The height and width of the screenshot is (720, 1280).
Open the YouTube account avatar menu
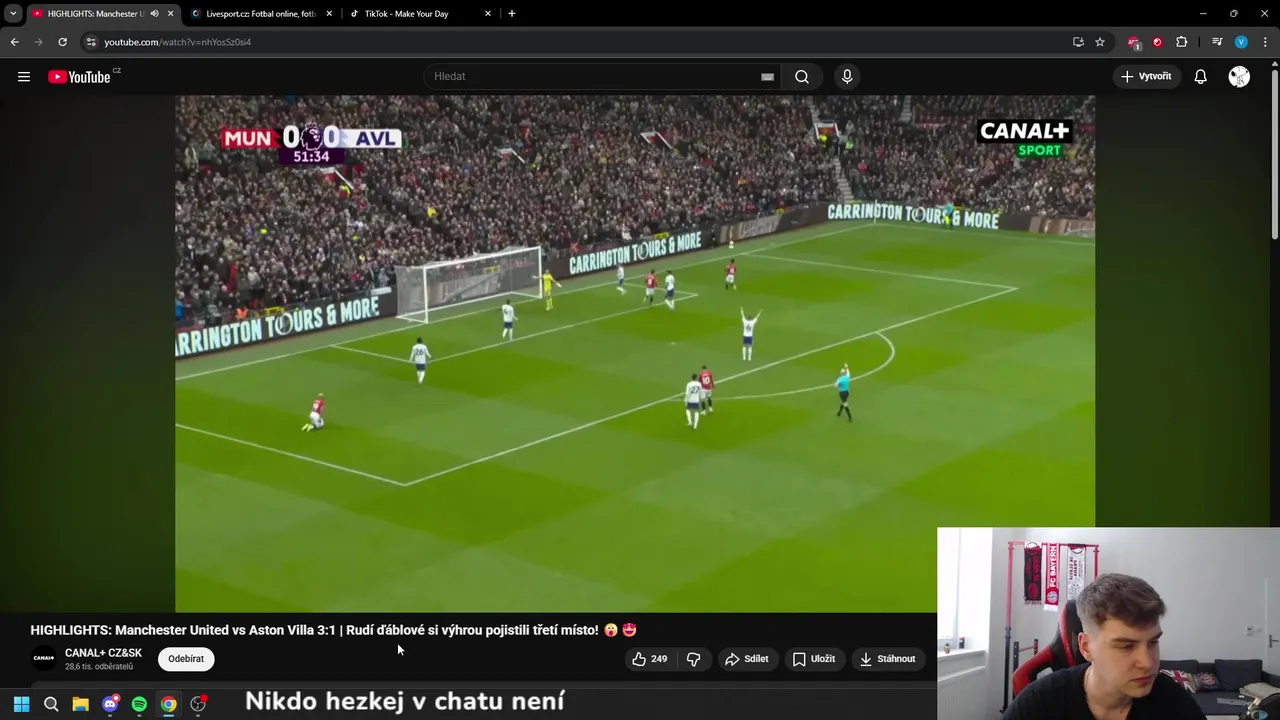point(1239,76)
